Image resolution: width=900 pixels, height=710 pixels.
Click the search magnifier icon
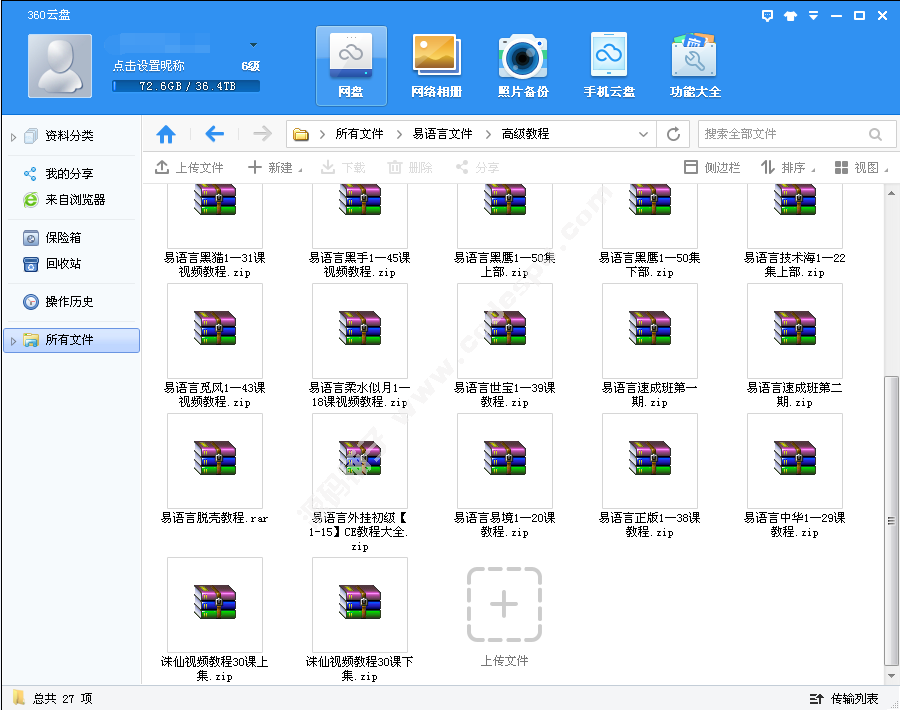point(875,134)
